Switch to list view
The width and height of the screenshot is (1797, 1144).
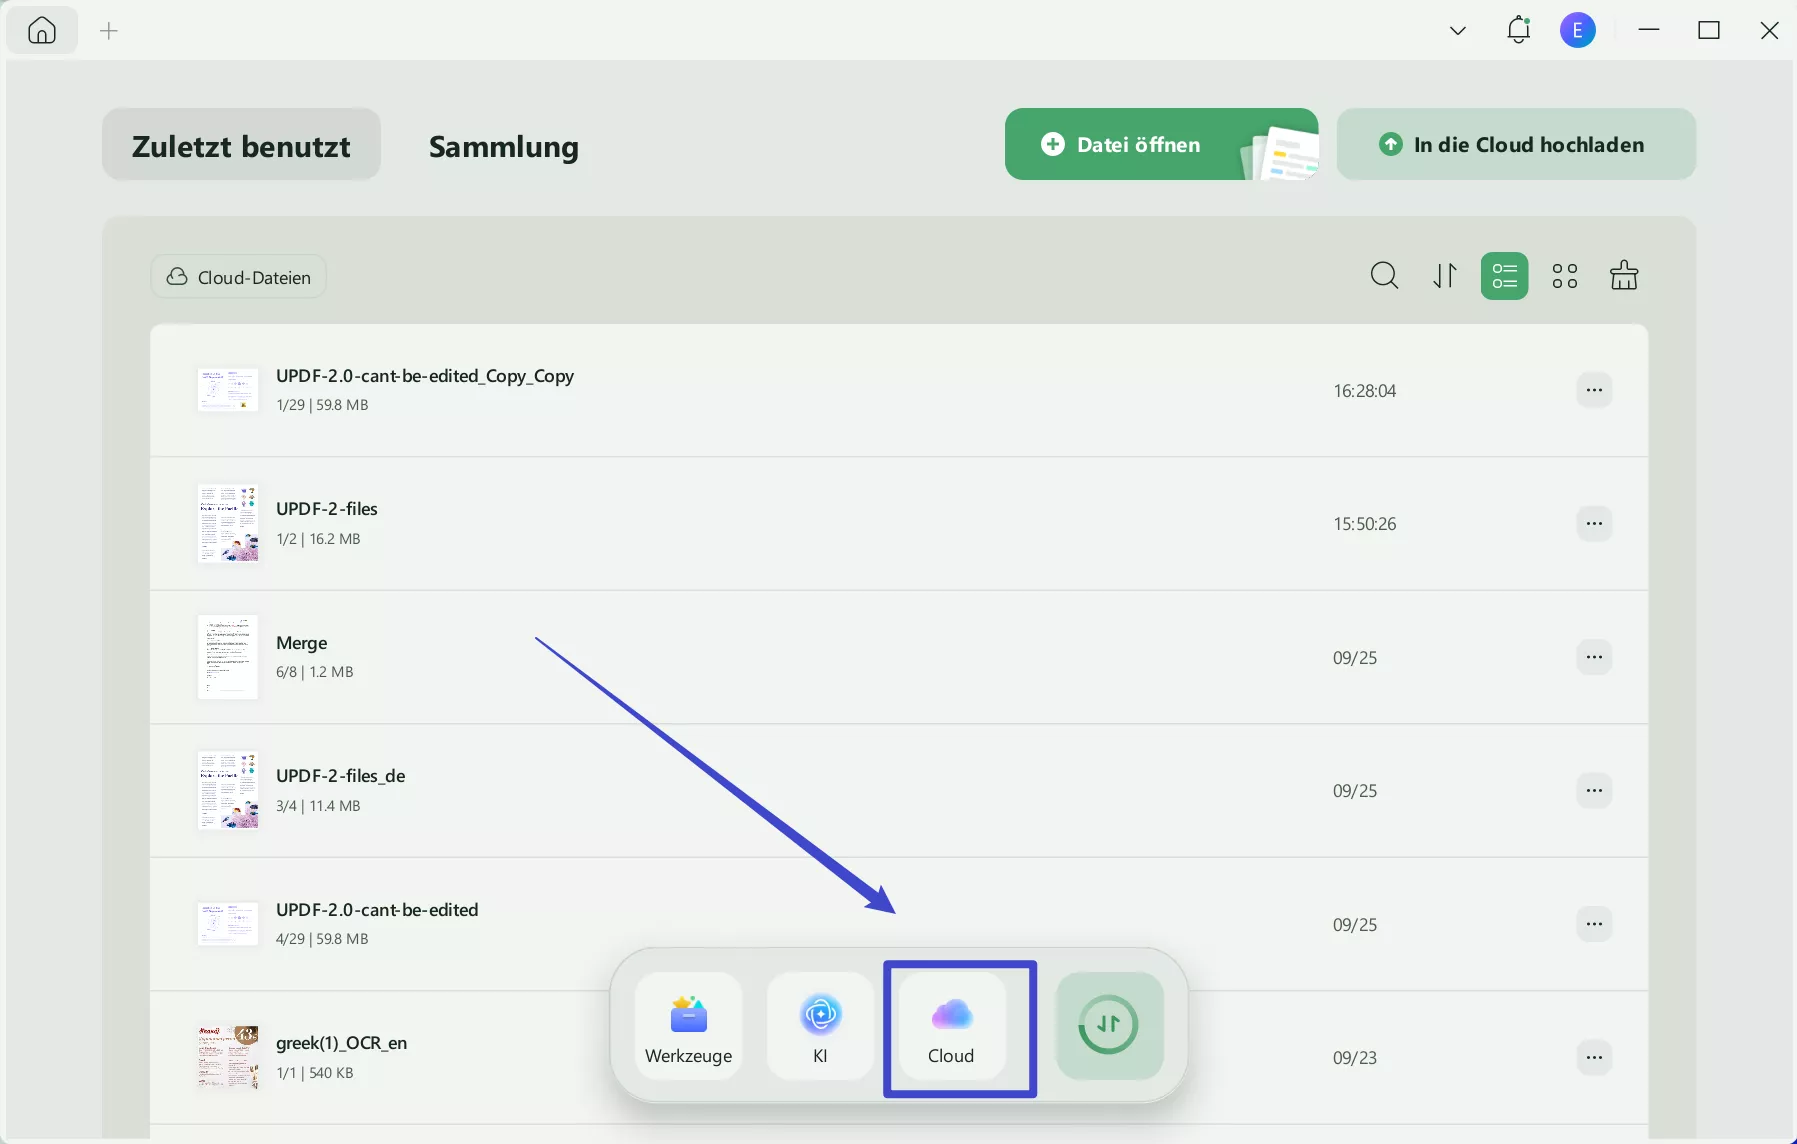[x=1504, y=276]
